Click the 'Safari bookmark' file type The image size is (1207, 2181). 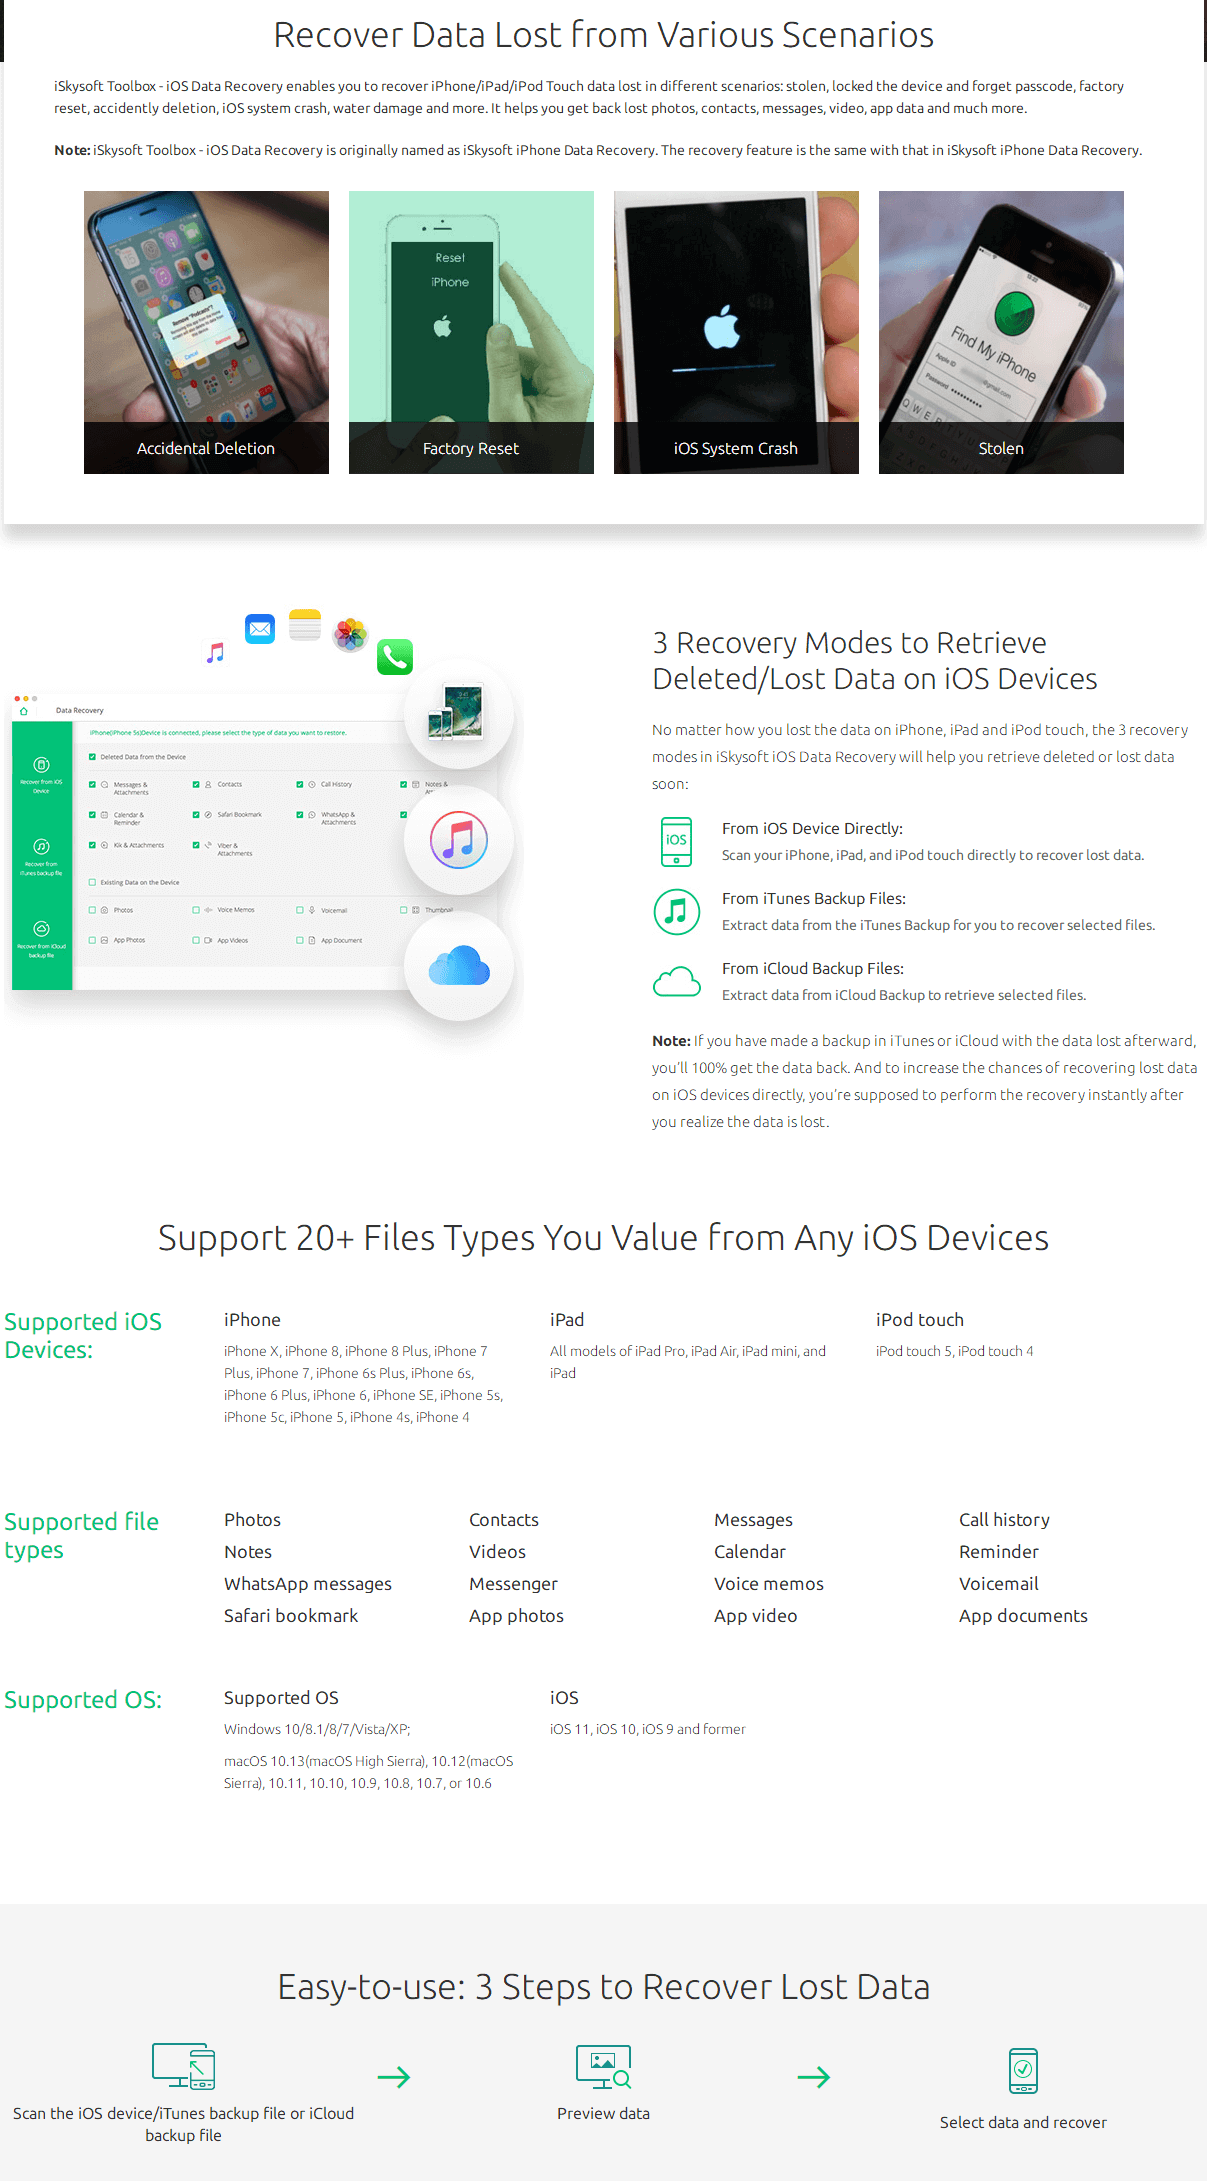291,1616
